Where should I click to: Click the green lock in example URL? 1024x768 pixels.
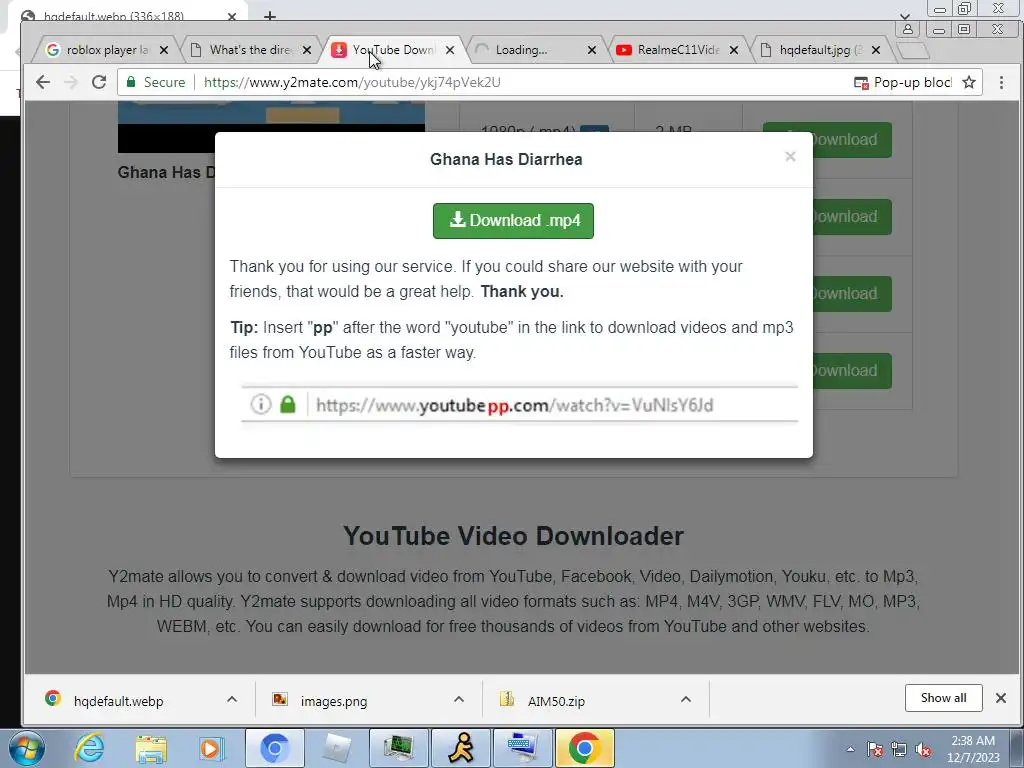[288, 404]
